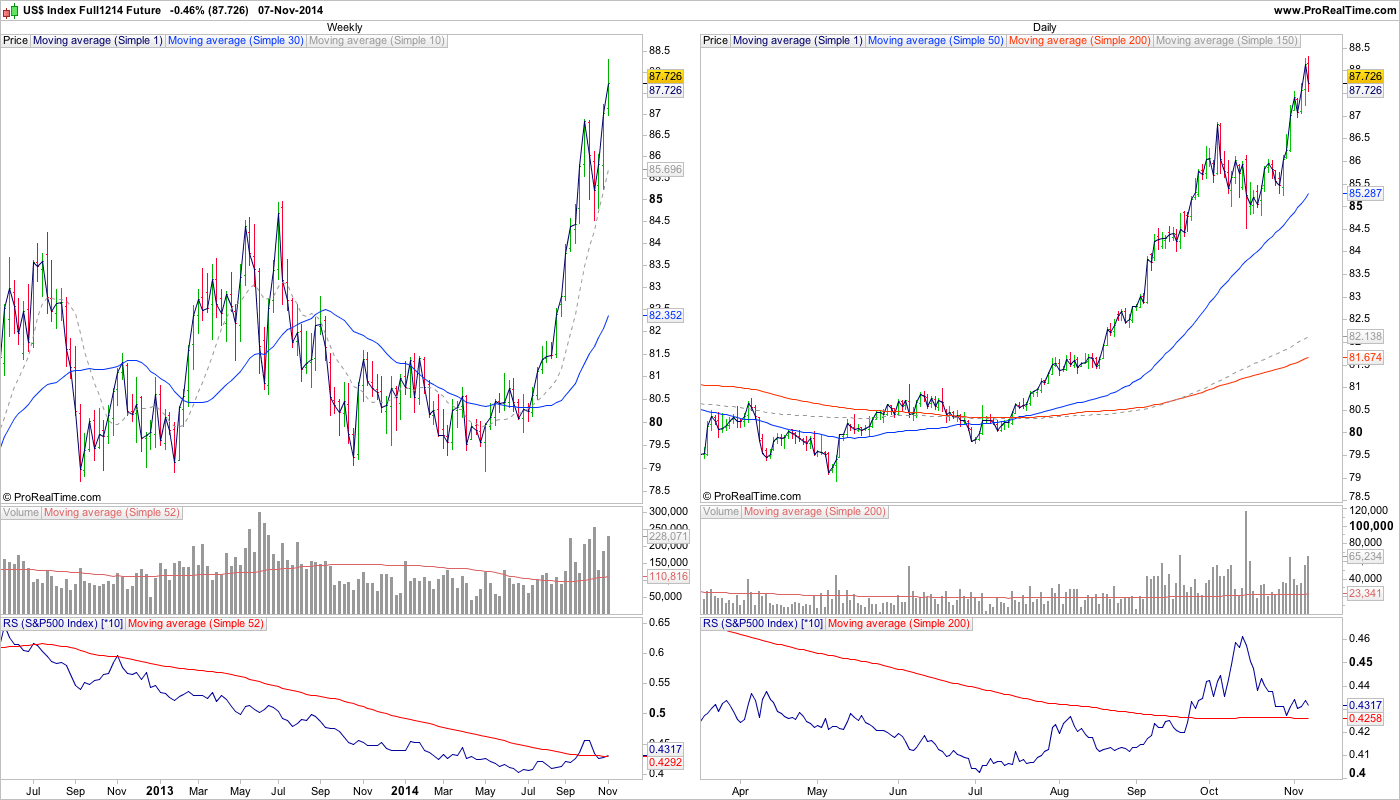
Task: Click the © ProRealTime.com text in Weekly chart
Action: pyautogui.click(x=52, y=496)
